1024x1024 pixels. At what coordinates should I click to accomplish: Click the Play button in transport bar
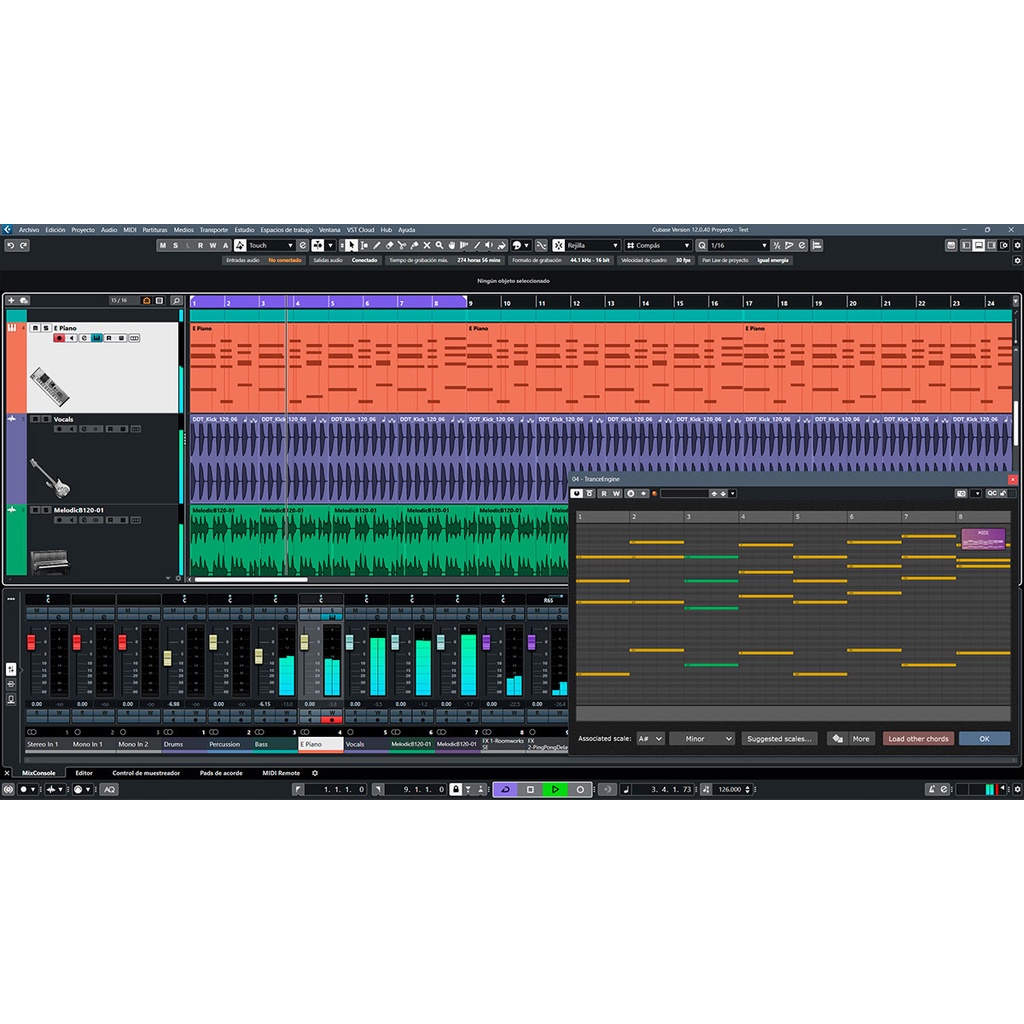pos(555,789)
